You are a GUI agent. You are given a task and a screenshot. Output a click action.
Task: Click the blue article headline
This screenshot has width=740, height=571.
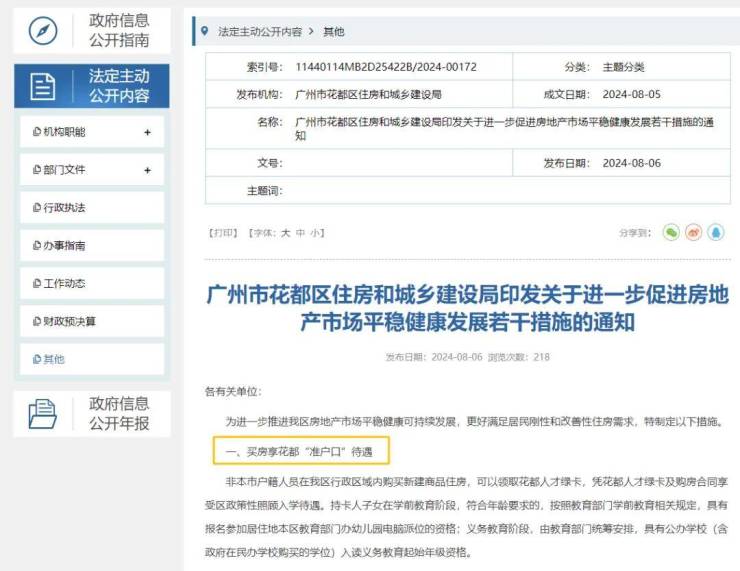pyautogui.click(x=468, y=308)
